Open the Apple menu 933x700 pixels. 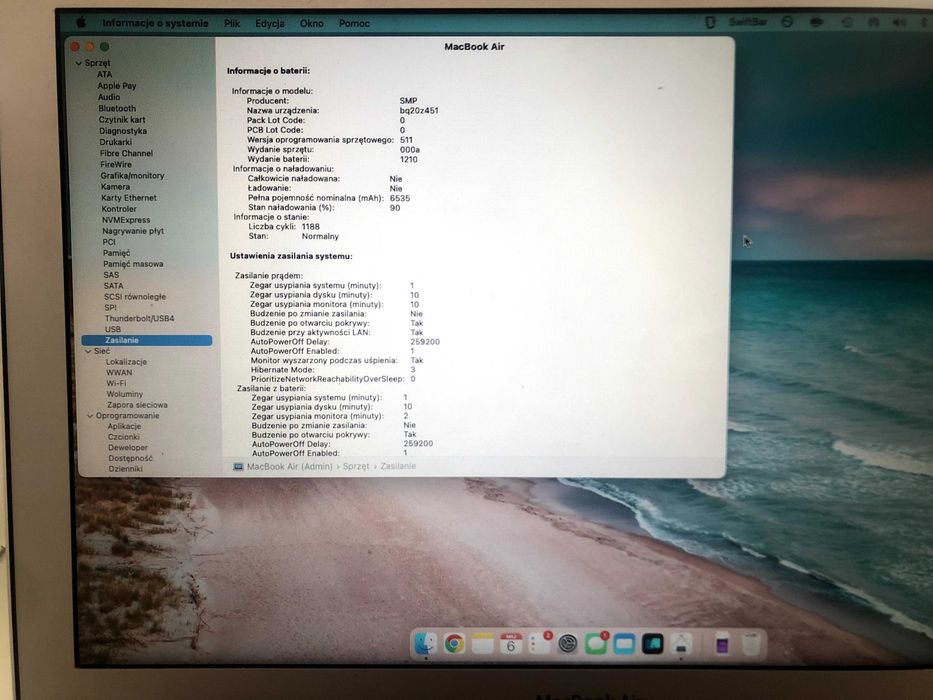tap(81, 23)
